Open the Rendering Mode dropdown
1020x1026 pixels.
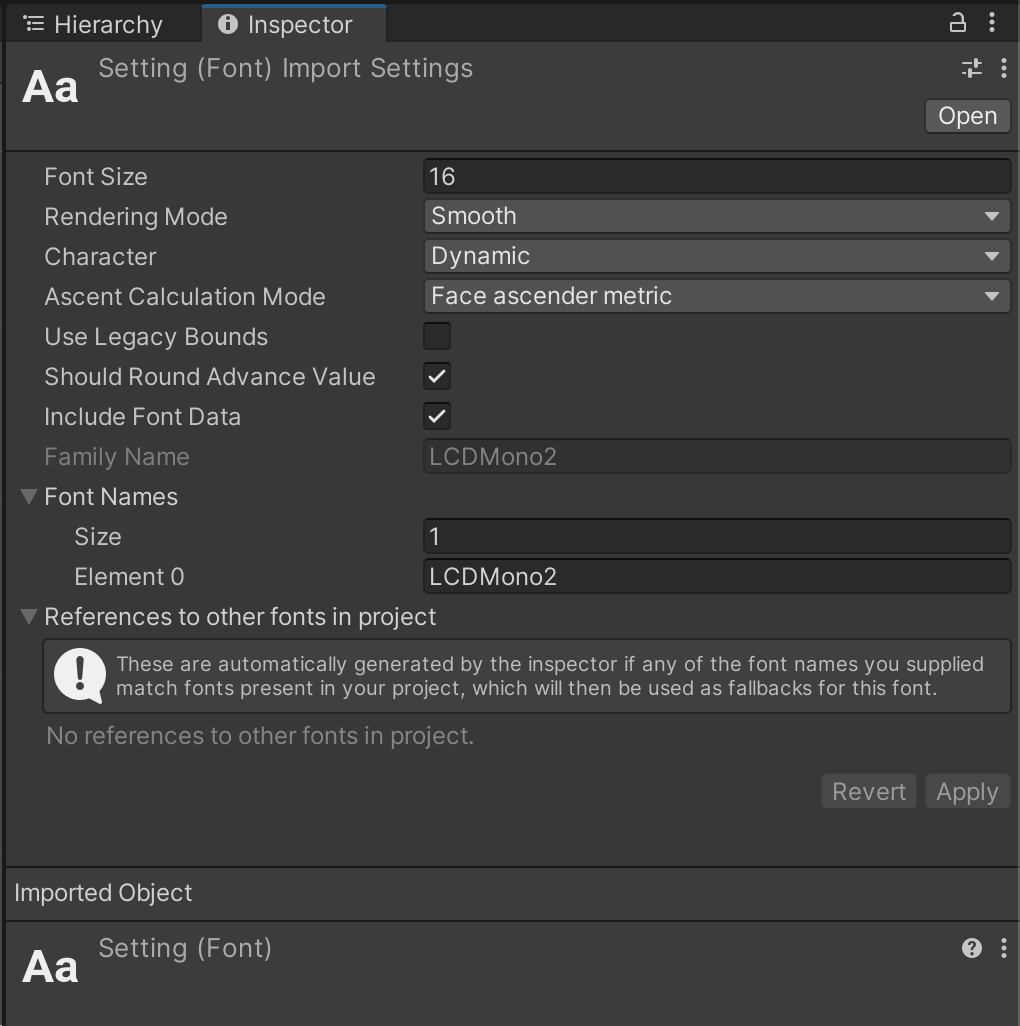click(716, 216)
